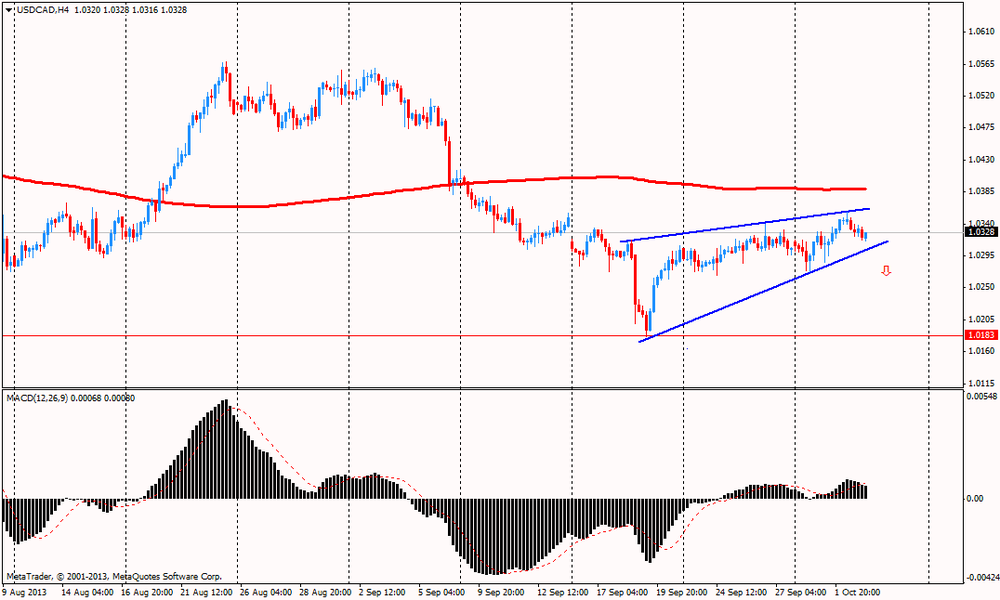Click the 9 Aug 2013 date label

25,592
